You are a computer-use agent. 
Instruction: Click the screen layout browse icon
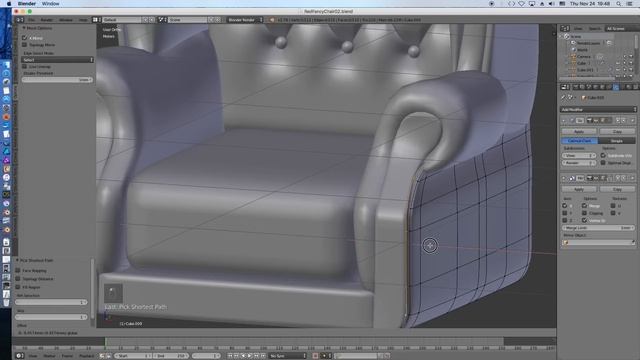pyautogui.click(x=96, y=20)
